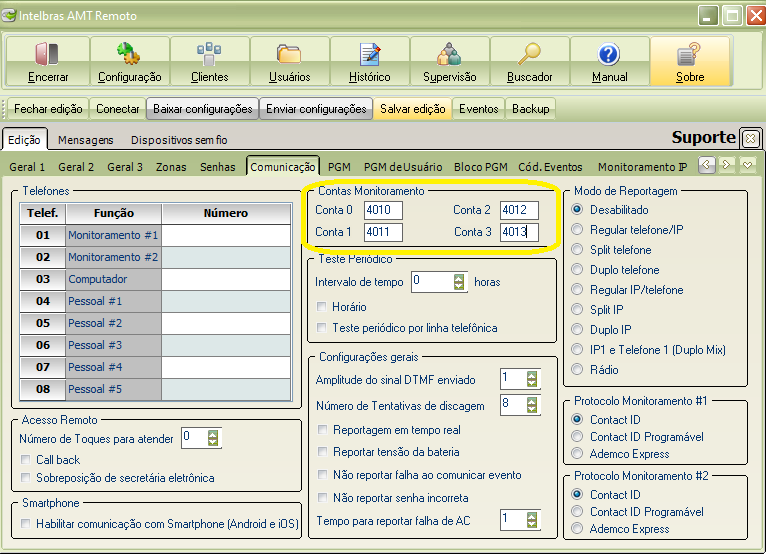Click the Encerrar toolbar icon
This screenshot has height=554, width=766.
coord(48,54)
